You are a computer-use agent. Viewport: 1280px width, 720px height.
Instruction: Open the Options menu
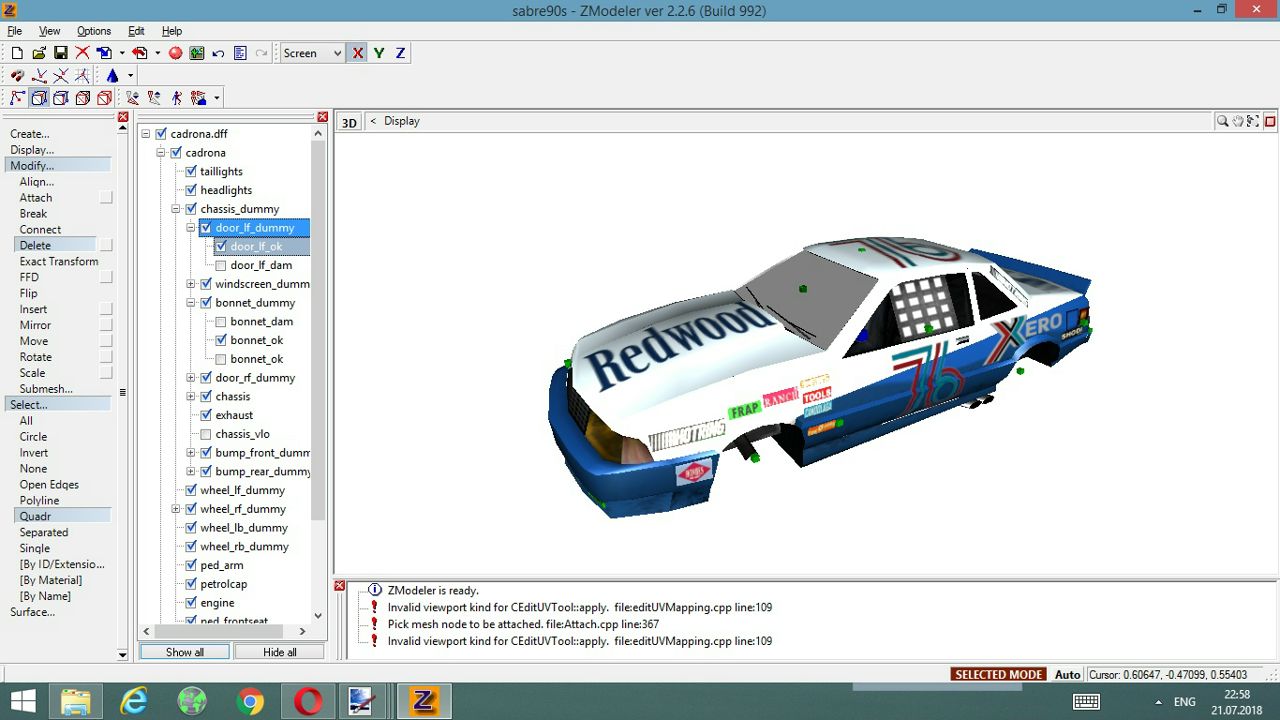coord(94,31)
